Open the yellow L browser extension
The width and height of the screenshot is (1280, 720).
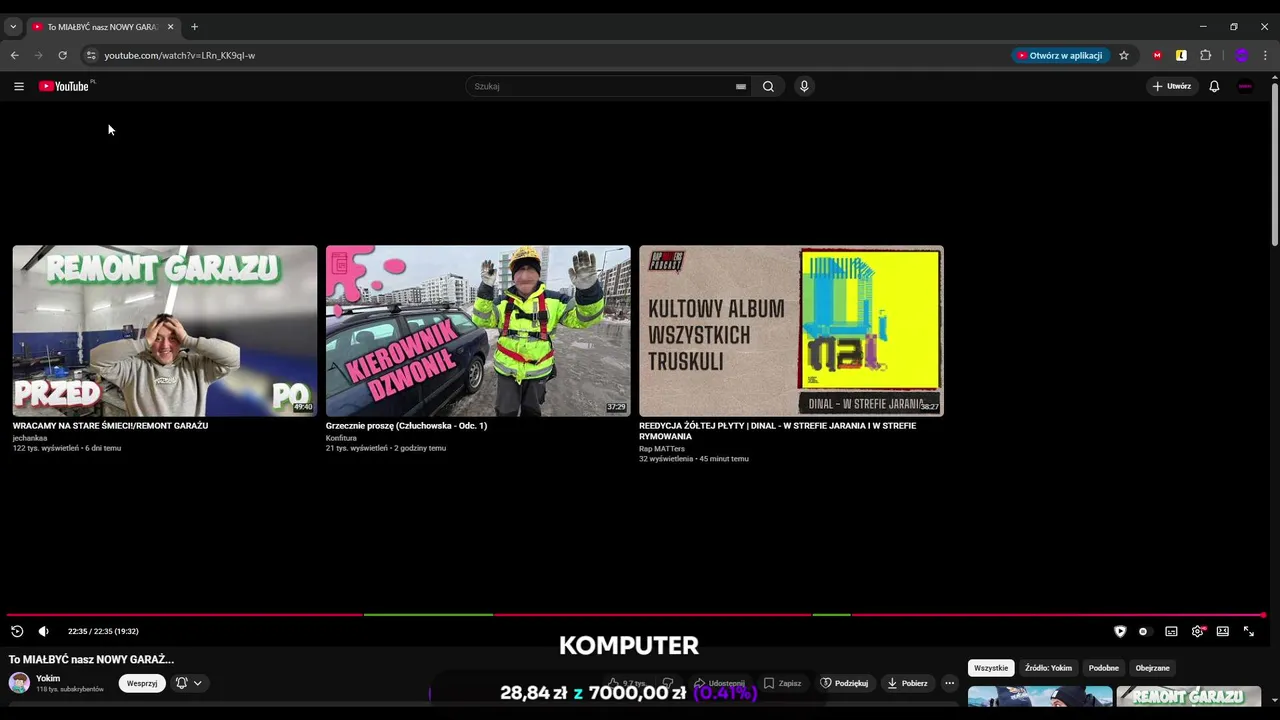click(1181, 55)
